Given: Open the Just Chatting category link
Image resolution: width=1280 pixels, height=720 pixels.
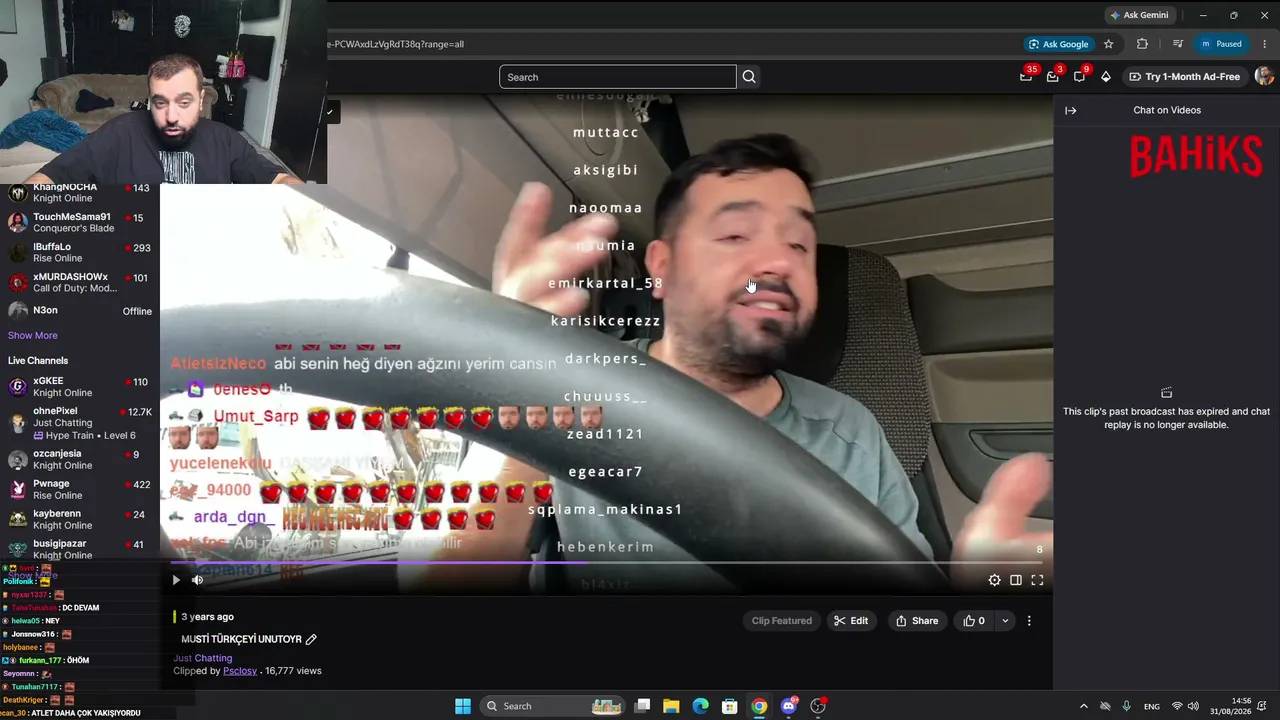Looking at the screenshot, I should pyautogui.click(x=203, y=658).
